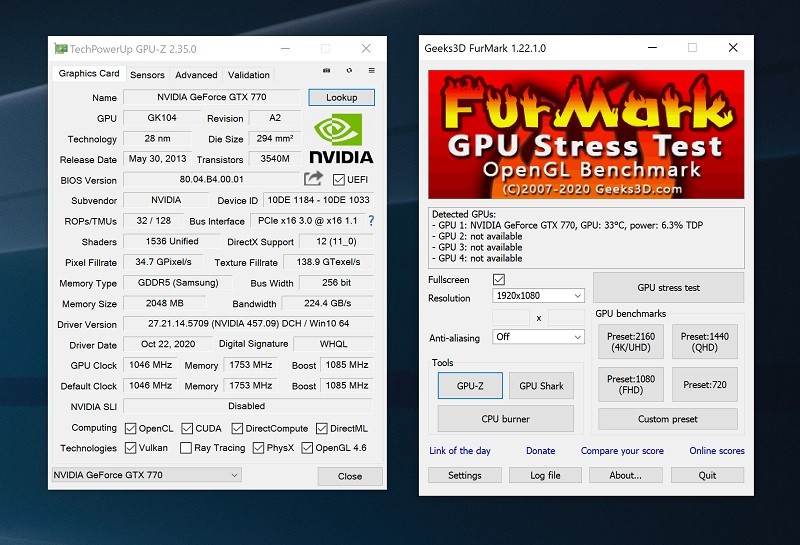The image size is (800, 545).
Task: Toggle the Ray Tracing checkbox
Action: click(185, 448)
